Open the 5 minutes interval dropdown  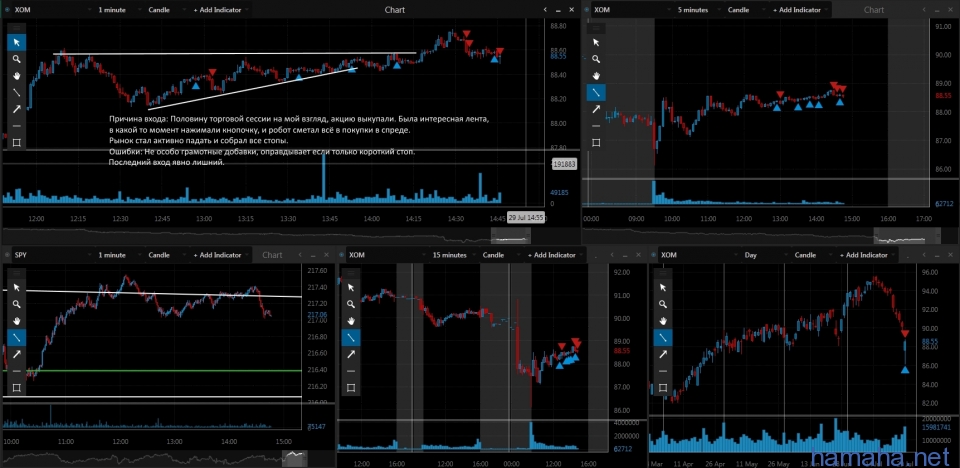697,10
